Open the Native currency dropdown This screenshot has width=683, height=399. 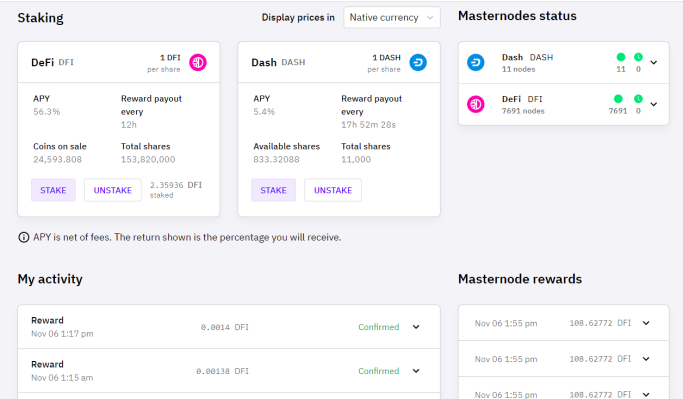point(392,17)
